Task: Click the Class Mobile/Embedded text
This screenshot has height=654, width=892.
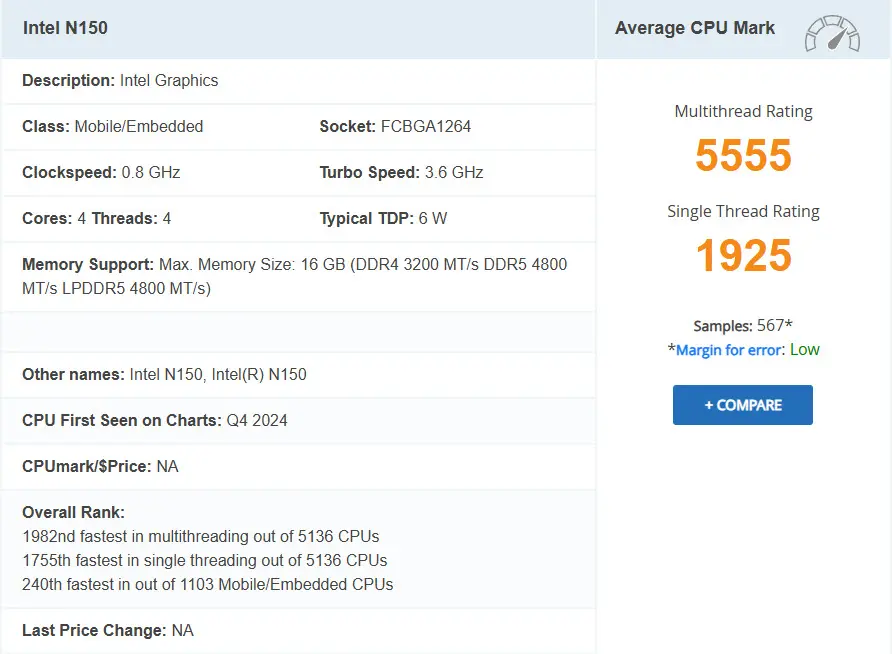Action: point(112,127)
